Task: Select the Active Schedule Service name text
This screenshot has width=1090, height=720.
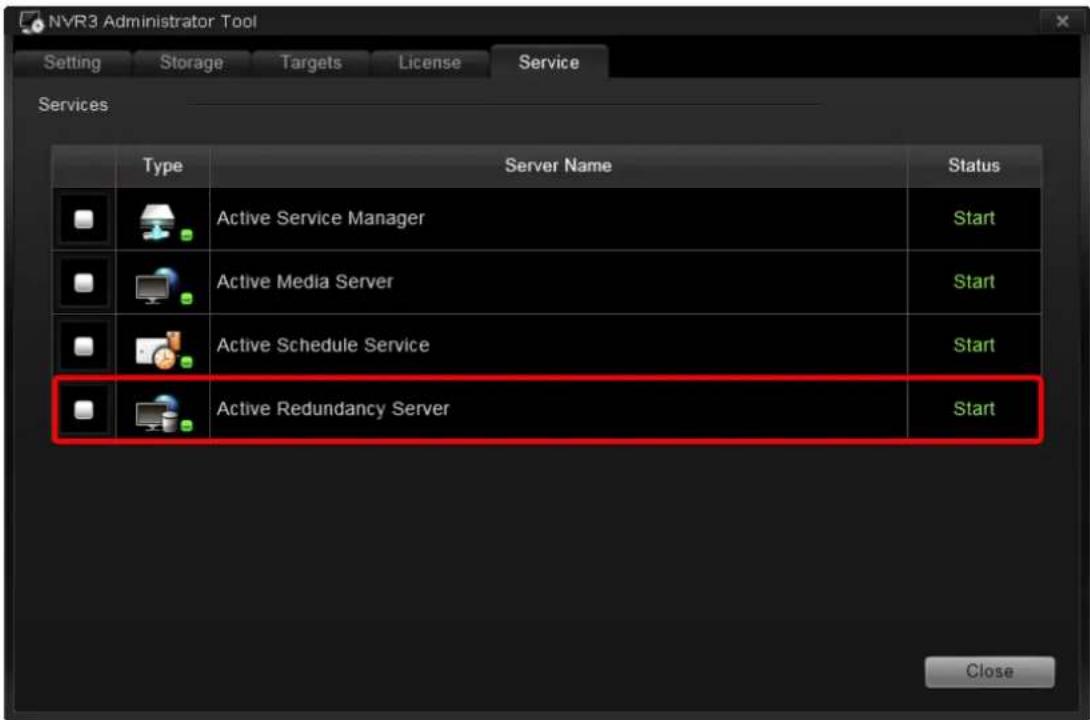Action: point(323,345)
